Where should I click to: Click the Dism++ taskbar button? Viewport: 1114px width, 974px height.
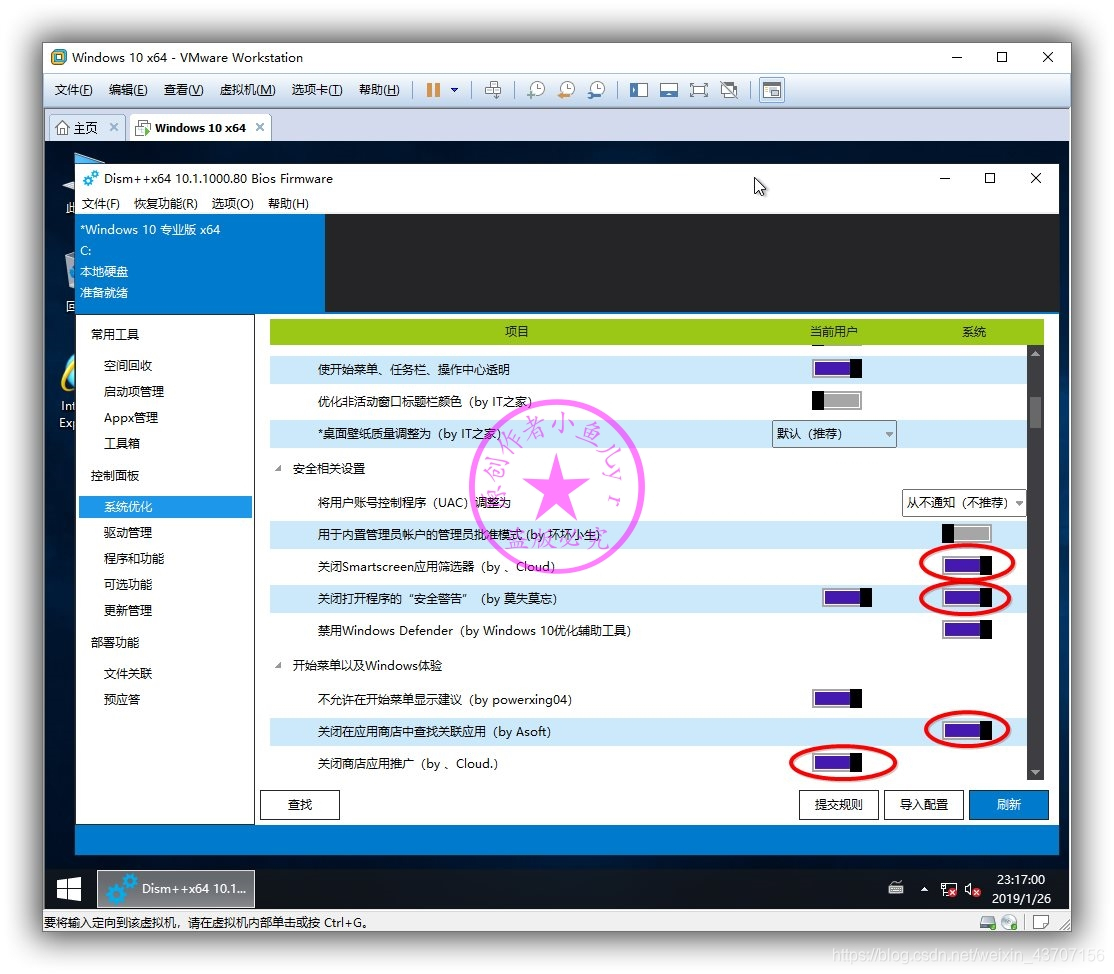coord(175,889)
